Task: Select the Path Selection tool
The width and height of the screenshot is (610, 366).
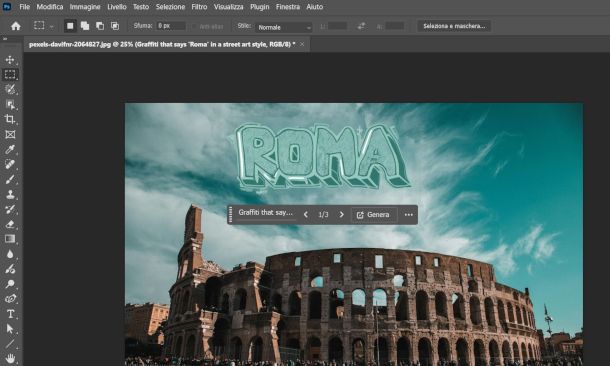Action: pos(10,329)
